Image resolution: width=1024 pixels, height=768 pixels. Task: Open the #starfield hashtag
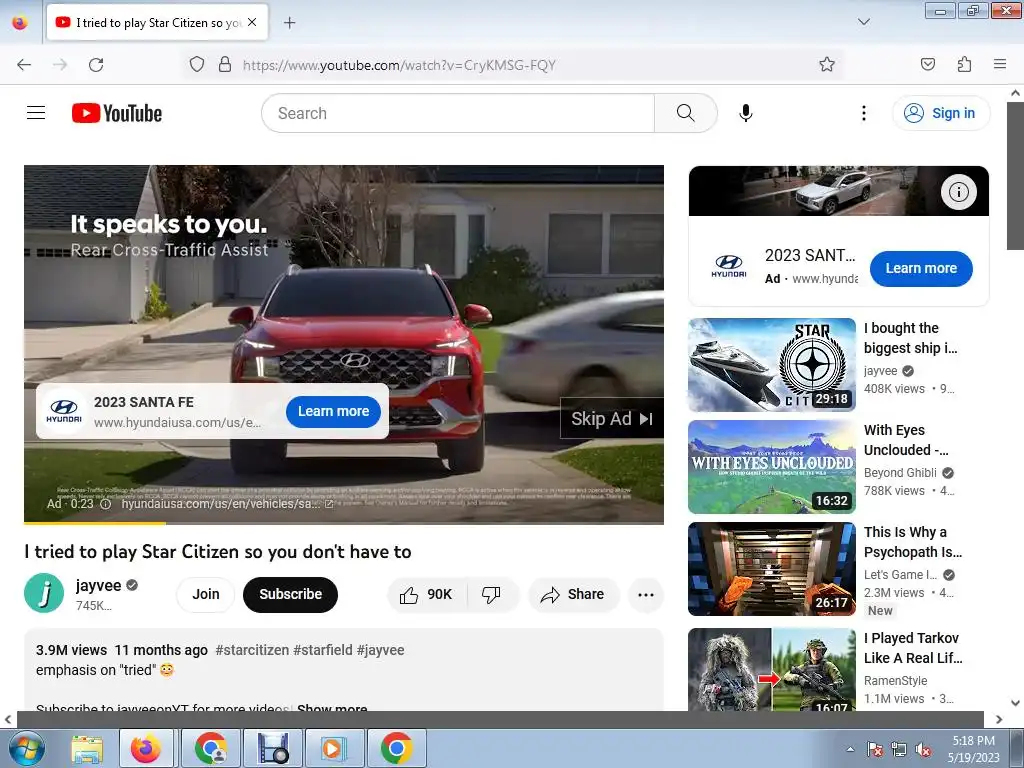click(323, 650)
